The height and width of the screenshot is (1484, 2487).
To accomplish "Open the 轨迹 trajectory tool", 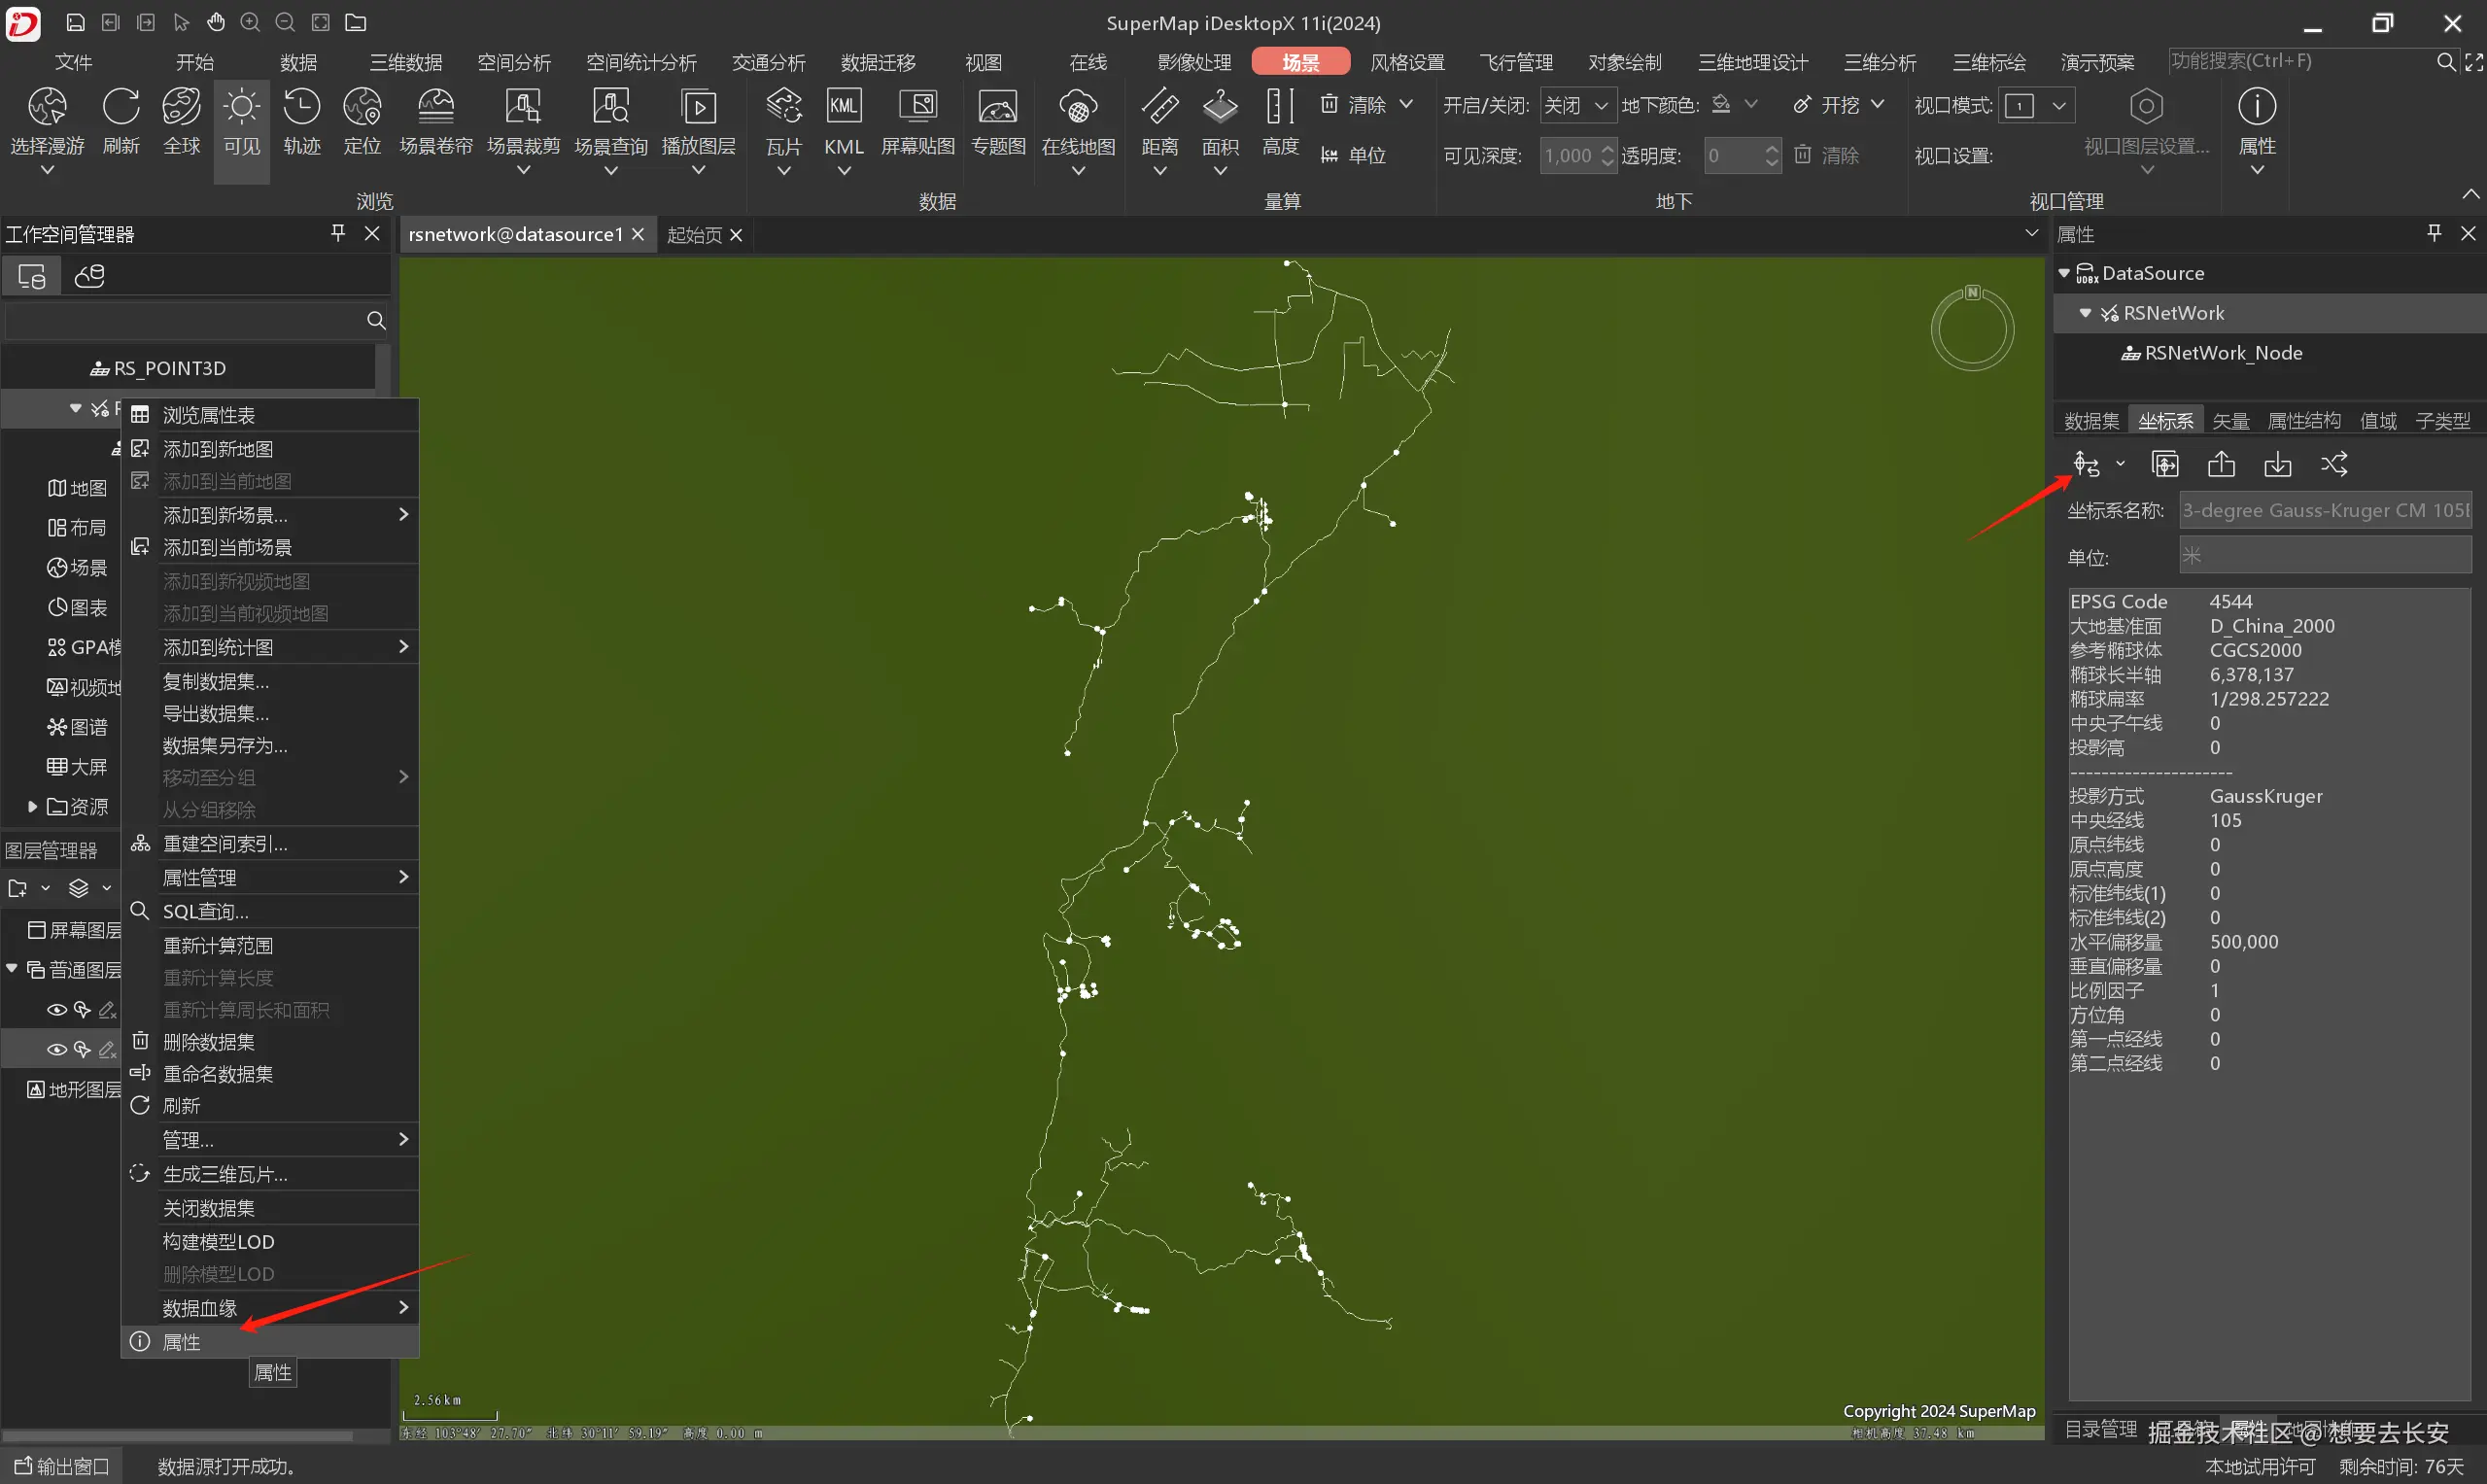I will click(x=302, y=107).
